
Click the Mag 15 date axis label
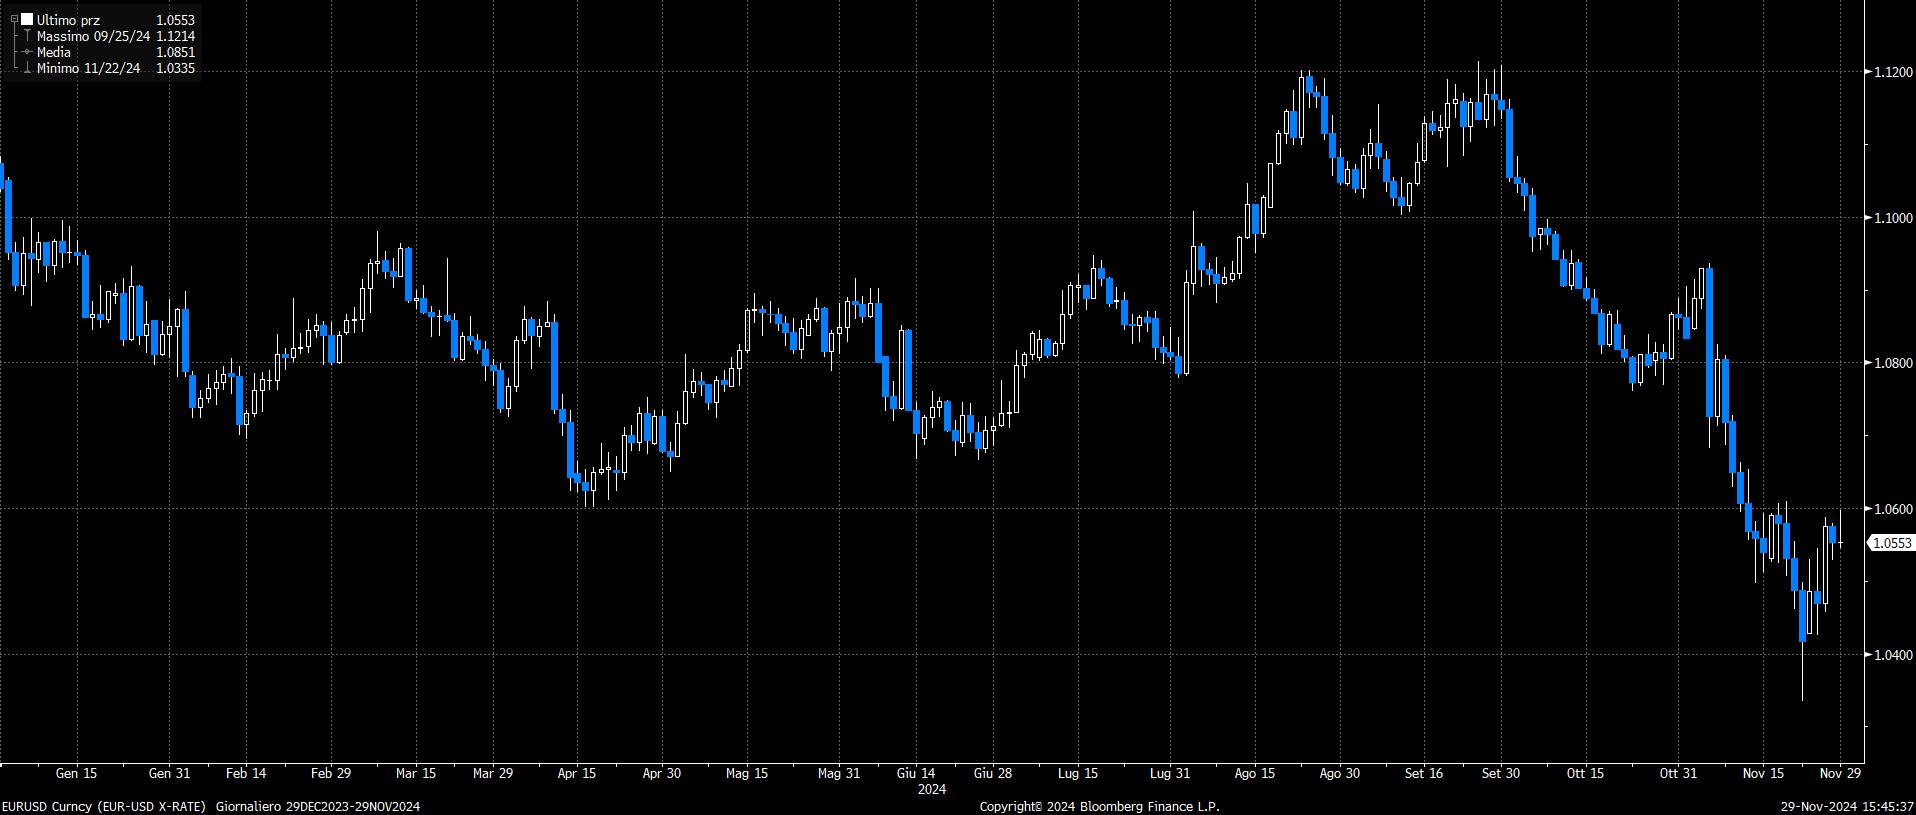click(747, 773)
